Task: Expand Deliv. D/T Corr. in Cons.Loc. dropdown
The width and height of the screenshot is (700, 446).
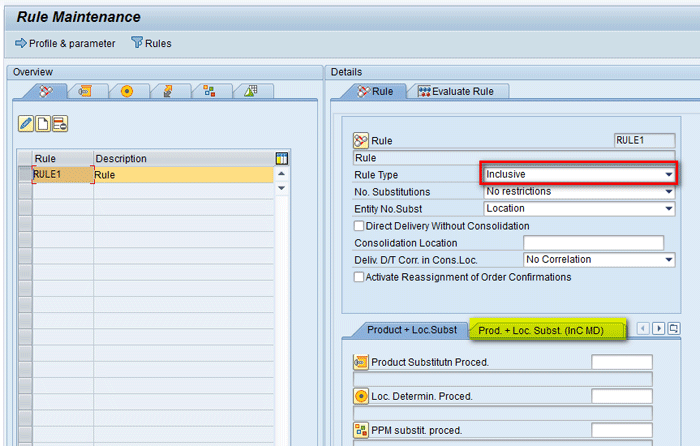Action: click(668, 260)
